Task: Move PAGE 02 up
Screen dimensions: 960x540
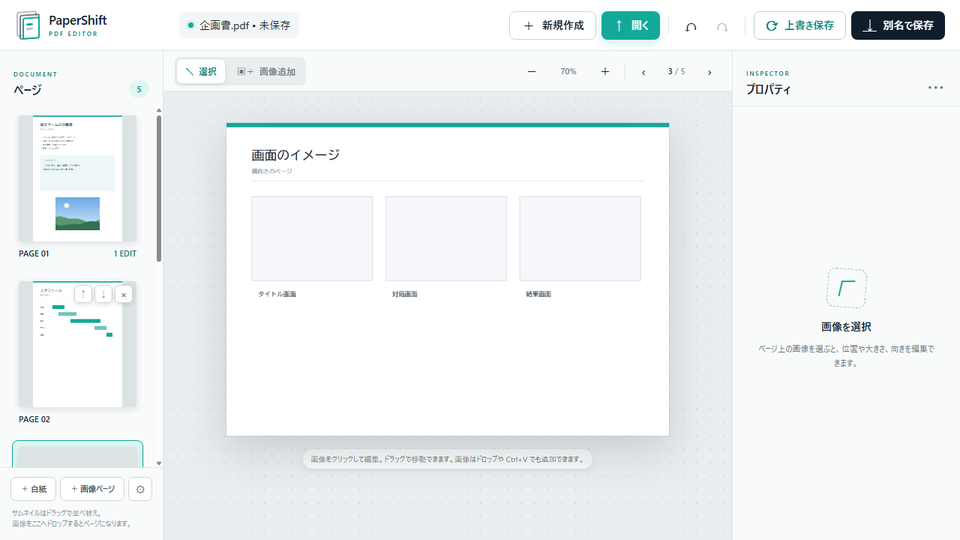Action: coord(83,294)
